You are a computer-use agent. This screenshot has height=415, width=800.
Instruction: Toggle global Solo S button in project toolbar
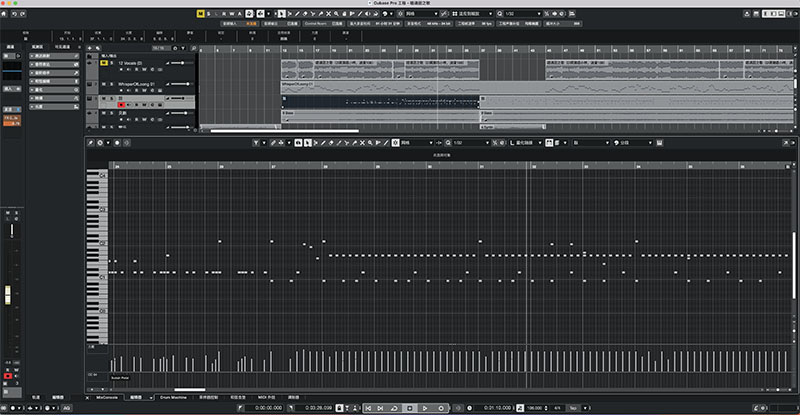pos(209,14)
